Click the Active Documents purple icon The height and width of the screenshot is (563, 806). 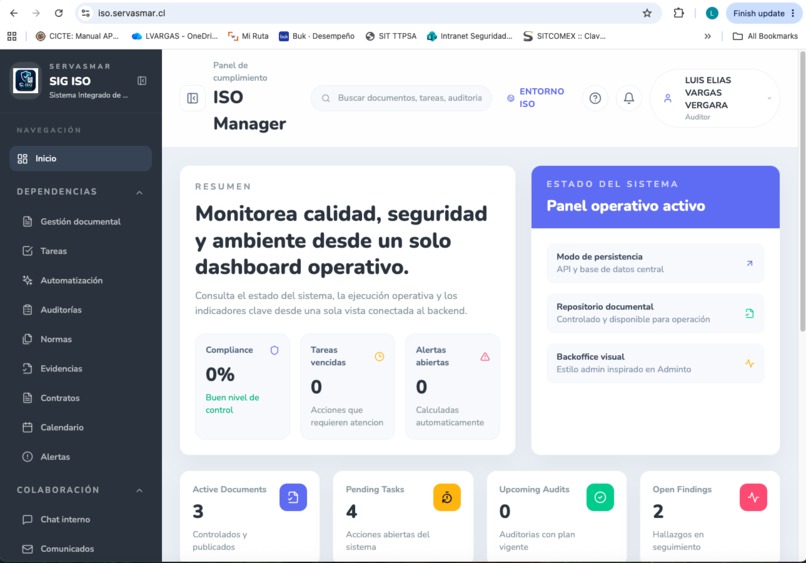tap(293, 497)
